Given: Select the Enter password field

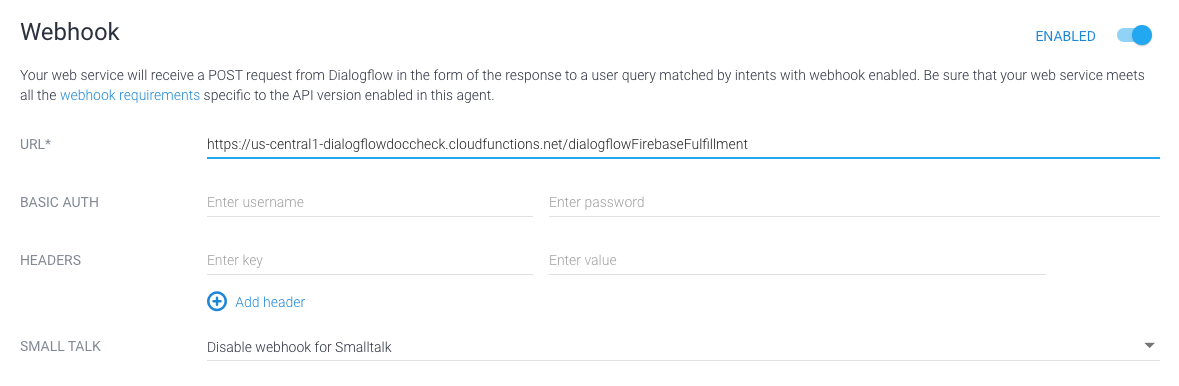Looking at the screenshot, I should [854, 202].
